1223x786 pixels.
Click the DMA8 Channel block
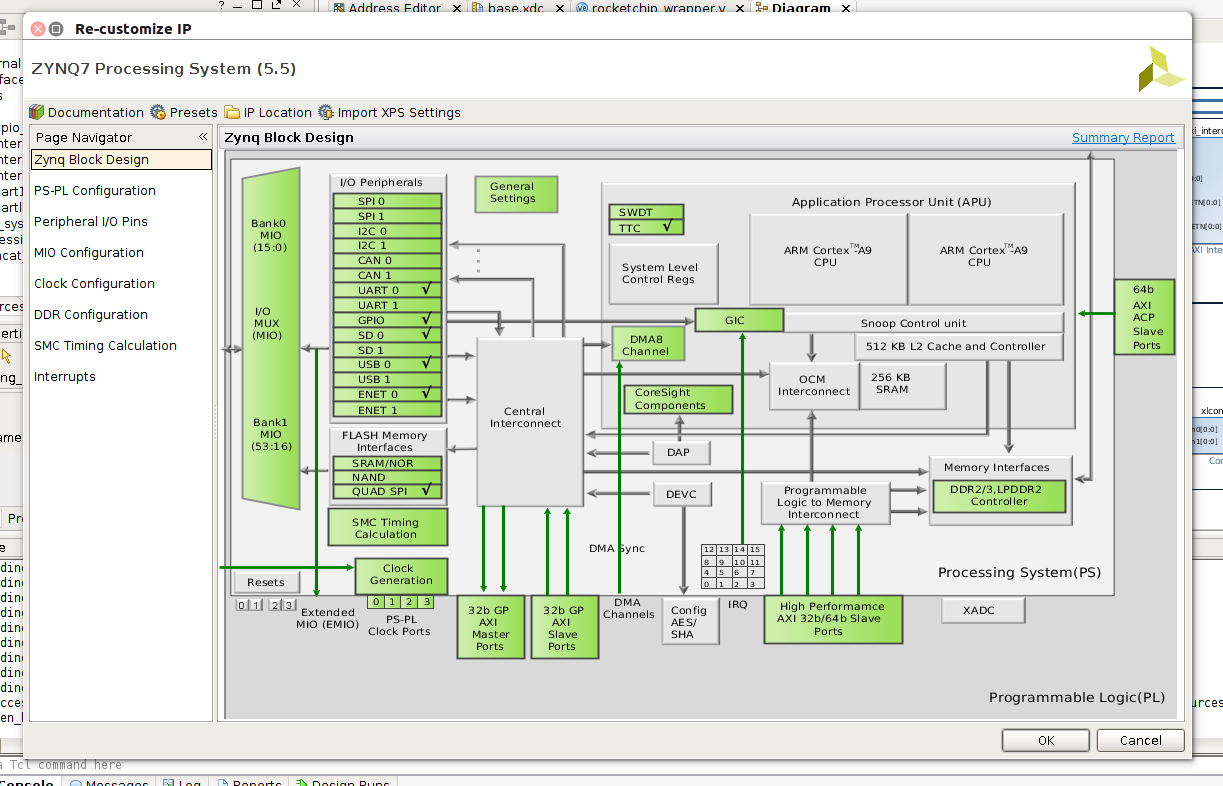(650, 344)
